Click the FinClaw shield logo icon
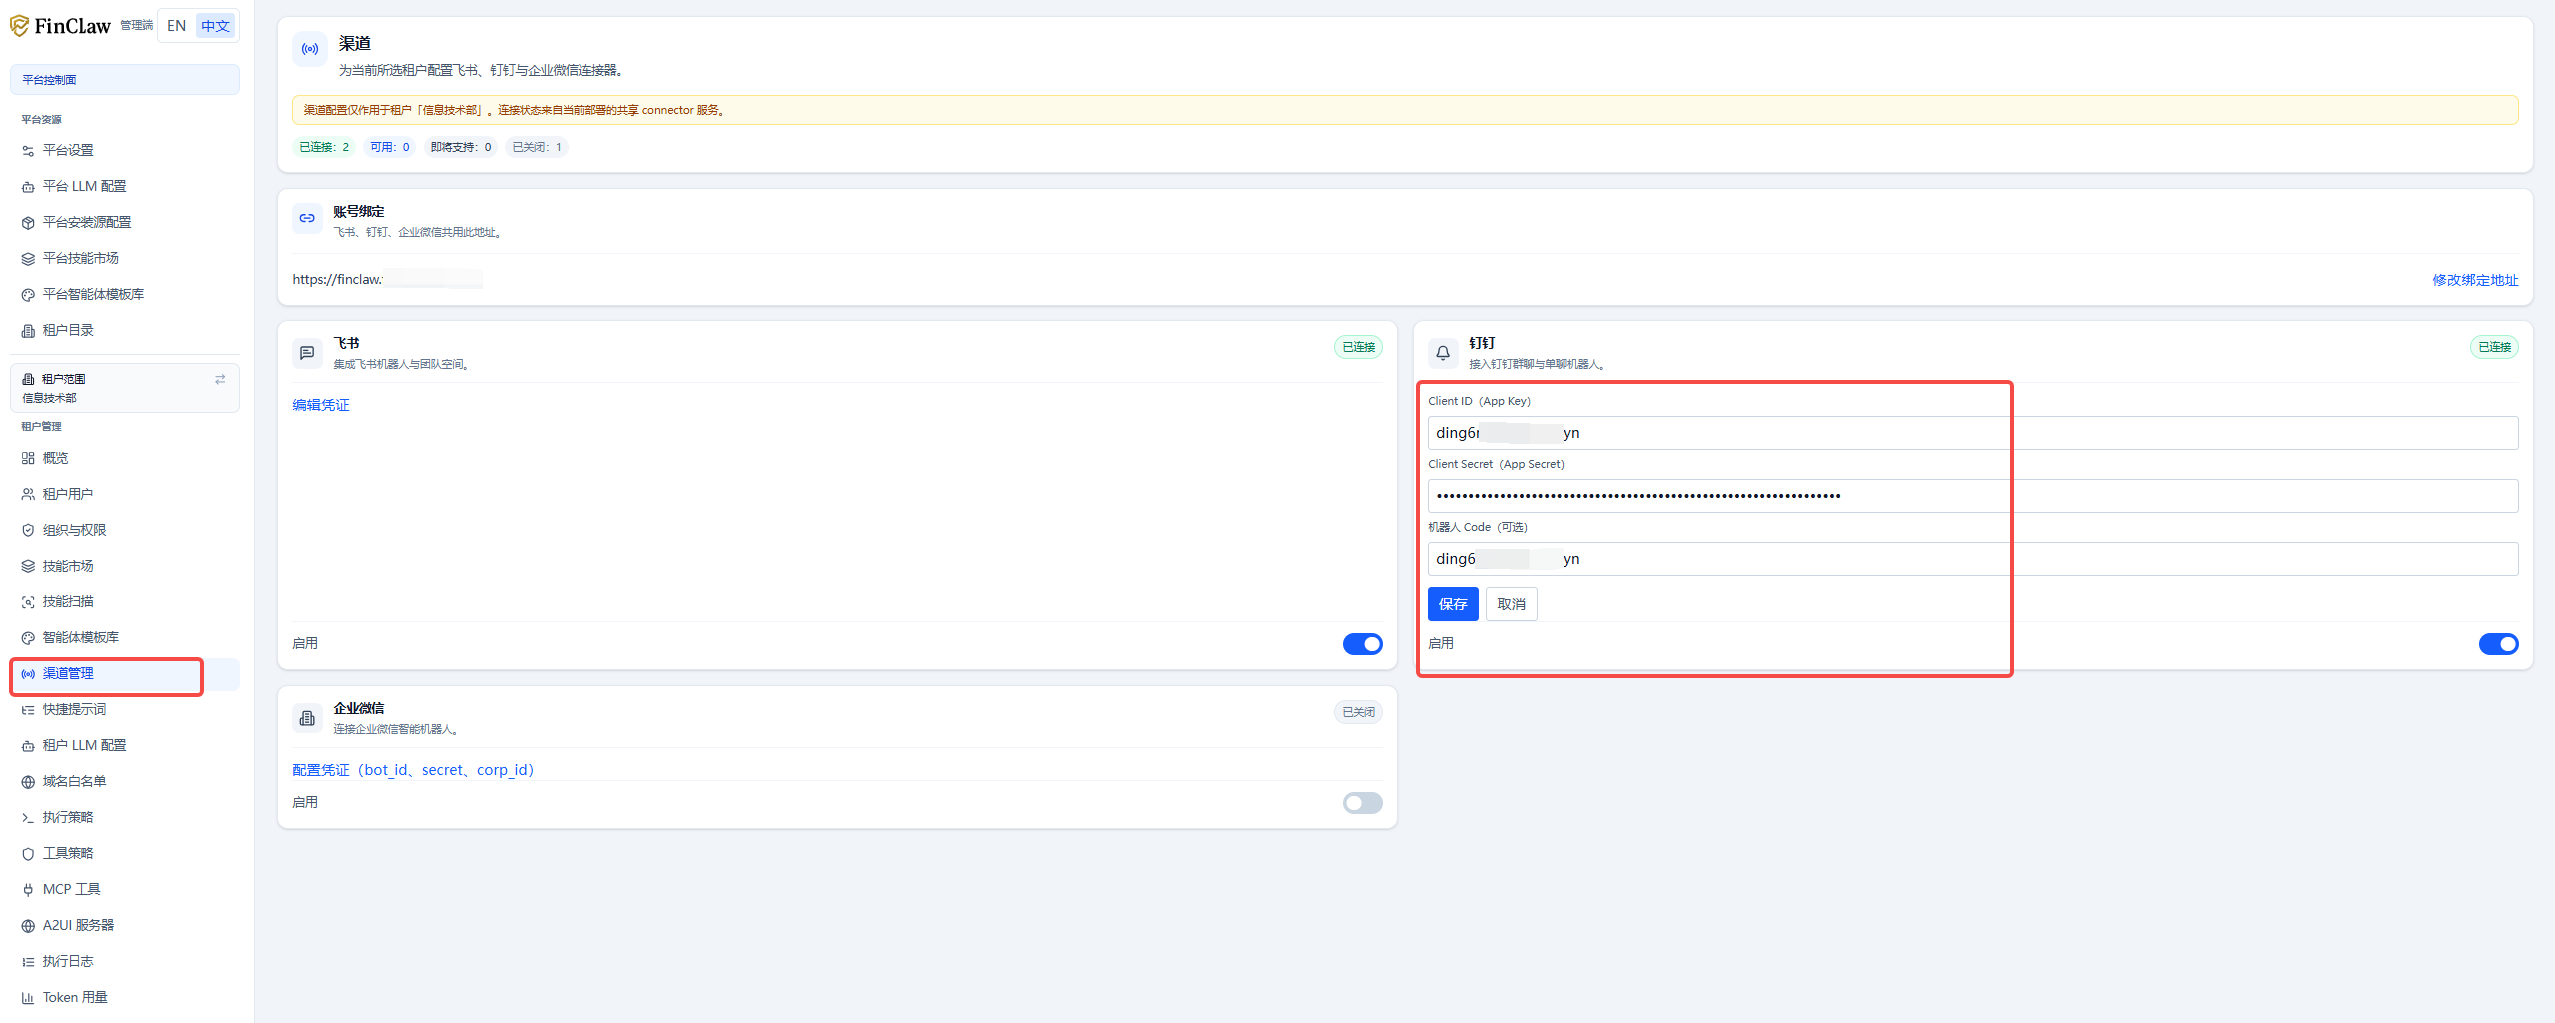This screenshot has width=2555, height=1023. [x=19, y=26]
